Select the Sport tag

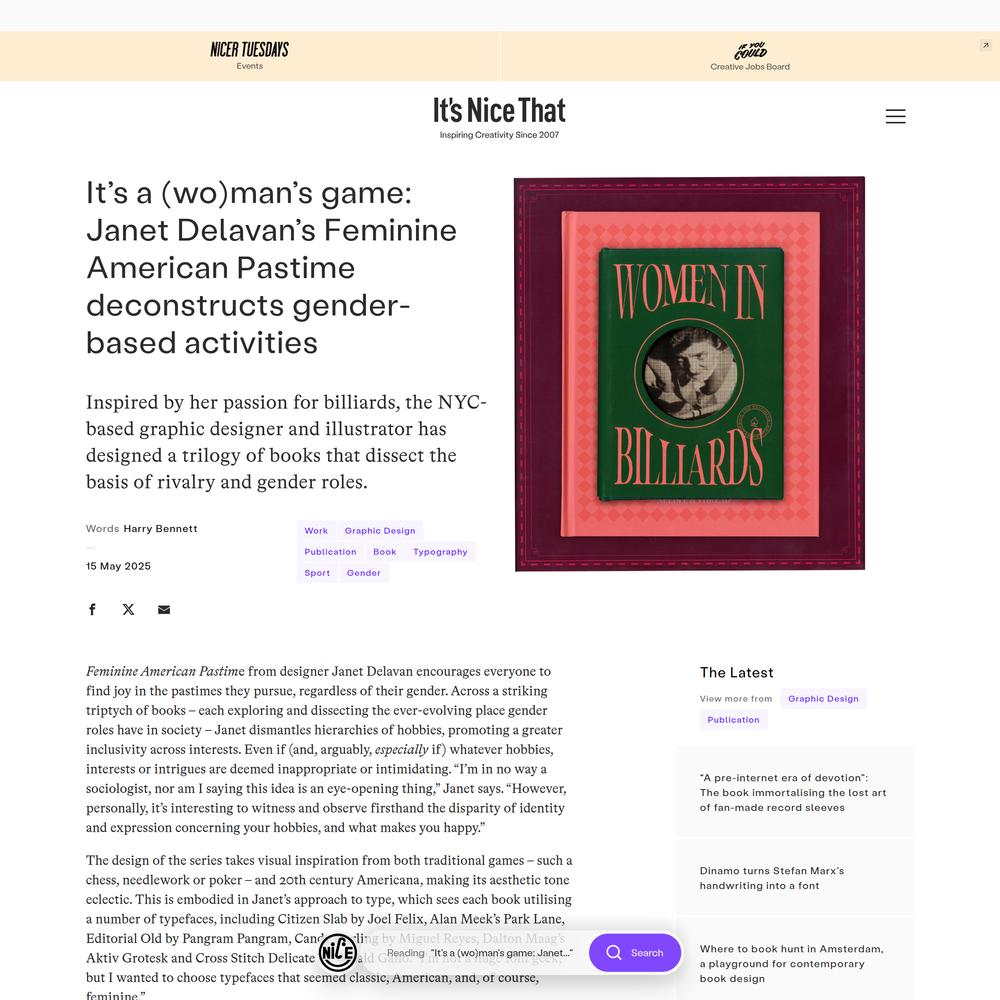317,573
